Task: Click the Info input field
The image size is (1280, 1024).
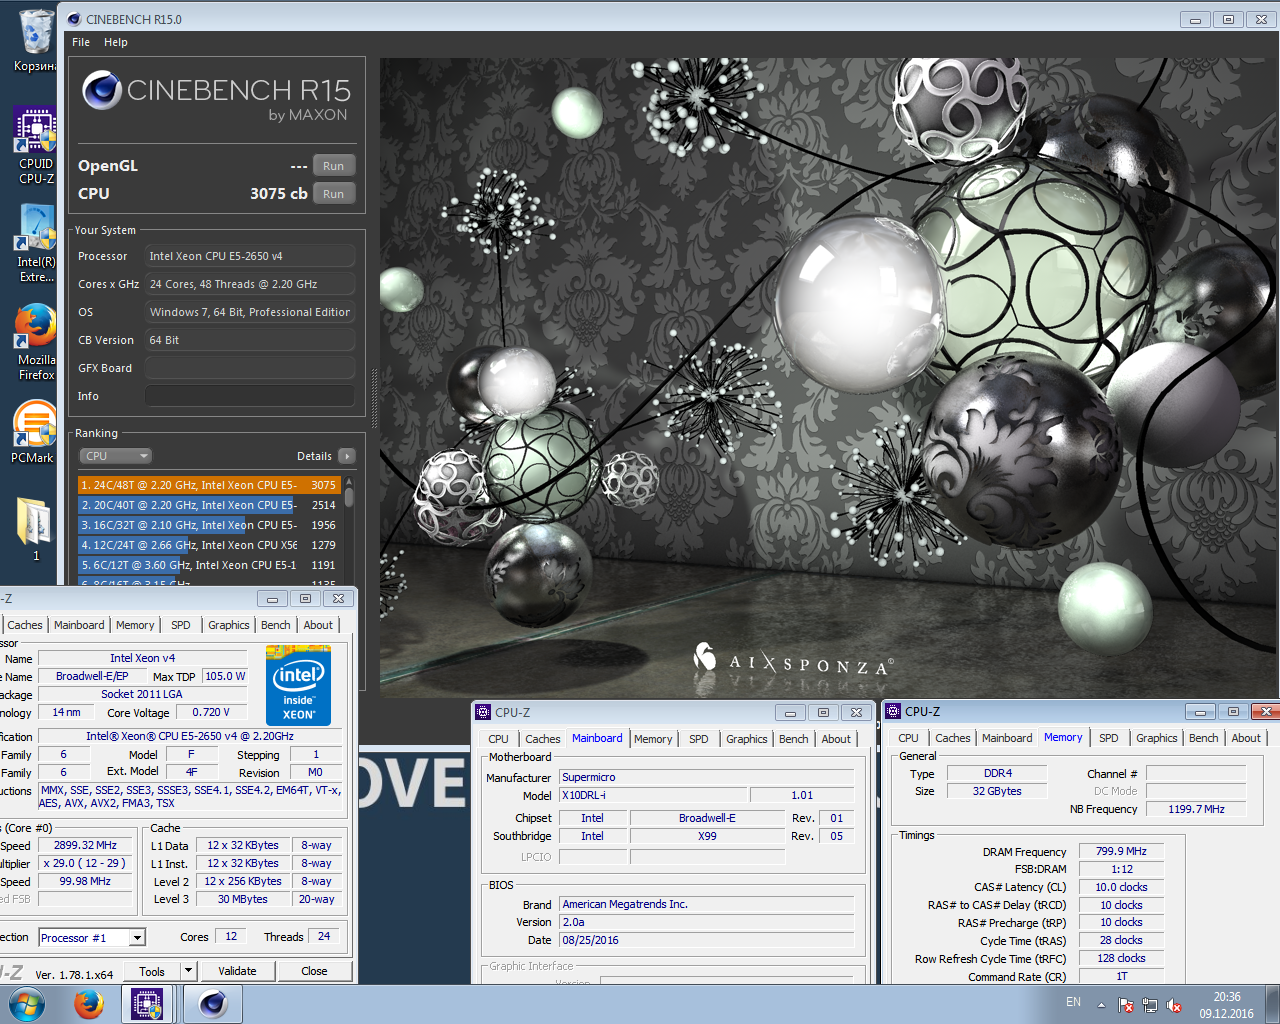Action: [x=250, y=396]
